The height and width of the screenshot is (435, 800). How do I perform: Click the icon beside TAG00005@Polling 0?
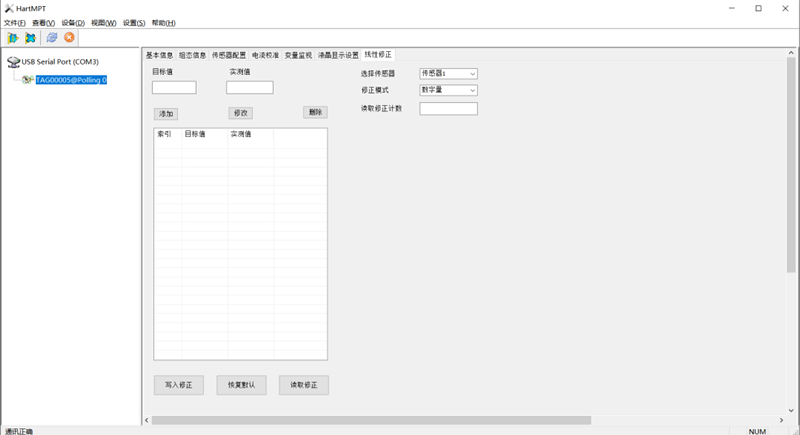pos(28,80)
